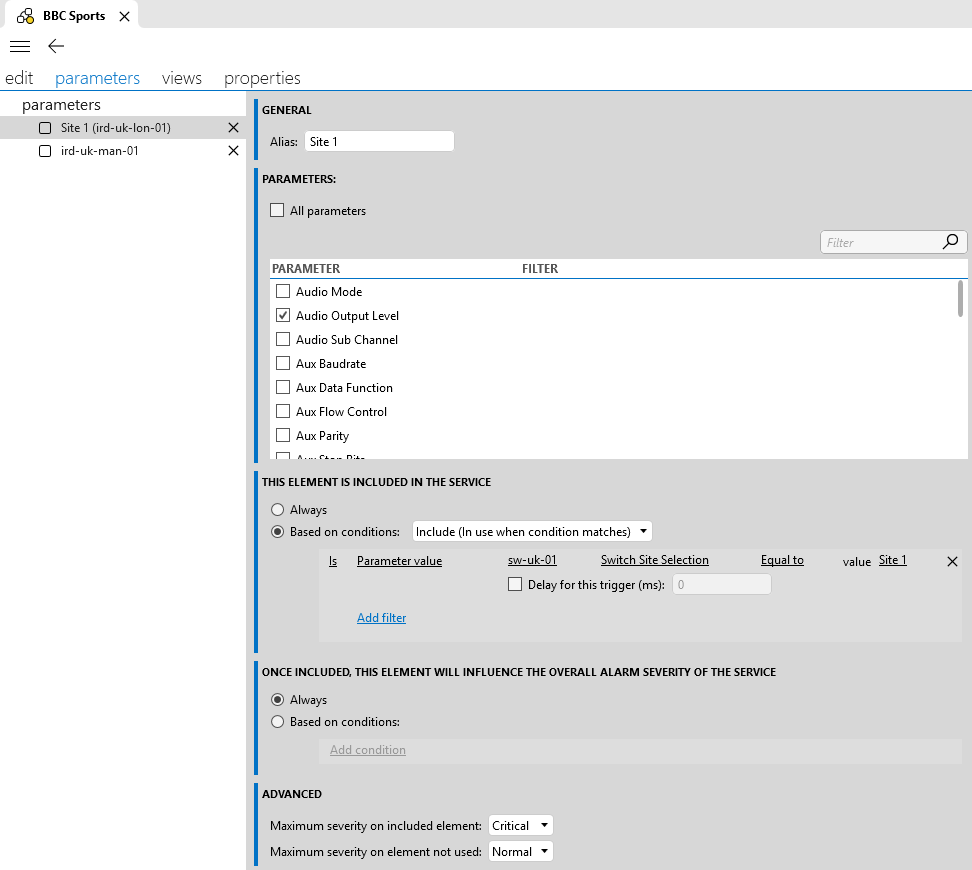
Task: Click the Add condition link
Action: click(368, 750)
